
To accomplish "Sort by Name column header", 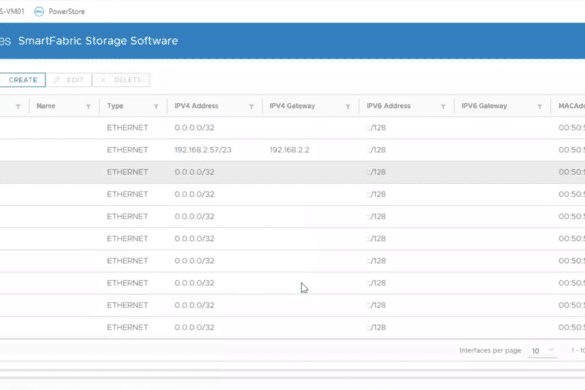I will pyautogui.click(x=46, y=106).
